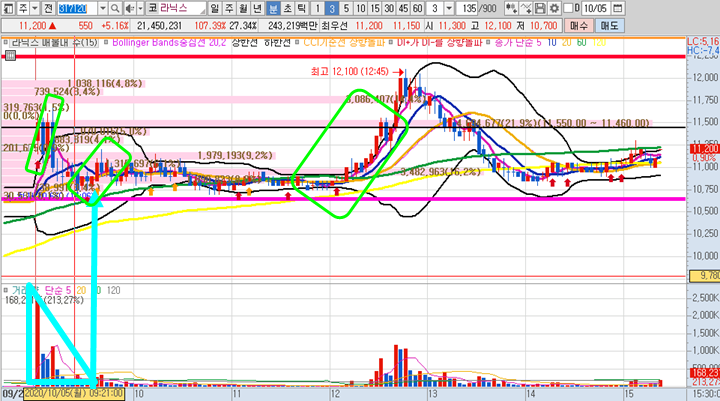The image size is (720, 401).
Task: Select the 60 minute interval button
Action: 417,8
